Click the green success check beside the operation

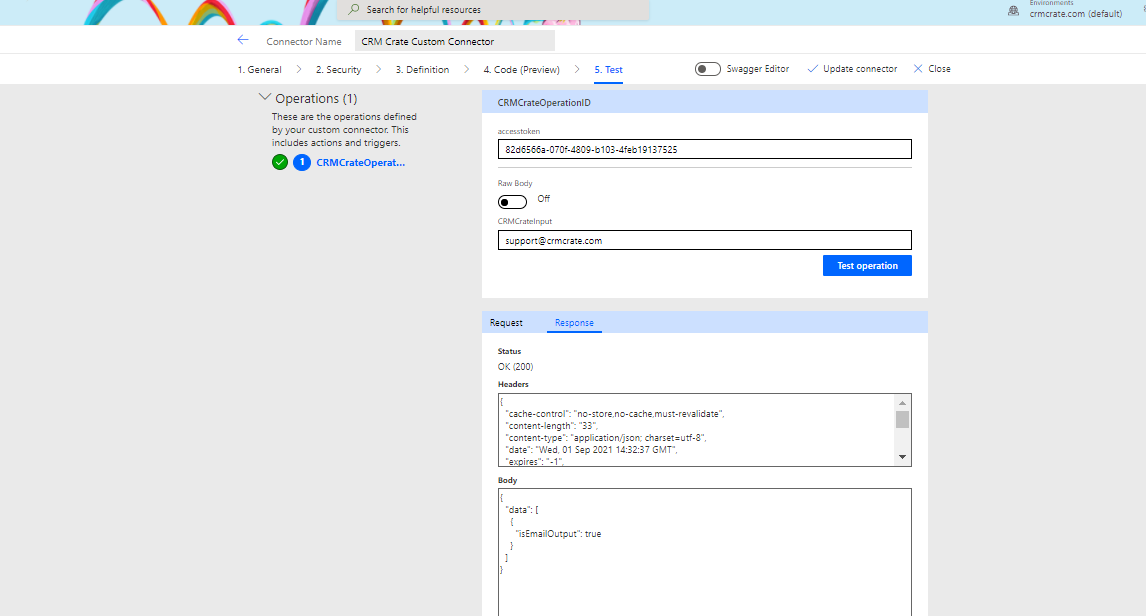pyautogui.click(x=280, y=162)
